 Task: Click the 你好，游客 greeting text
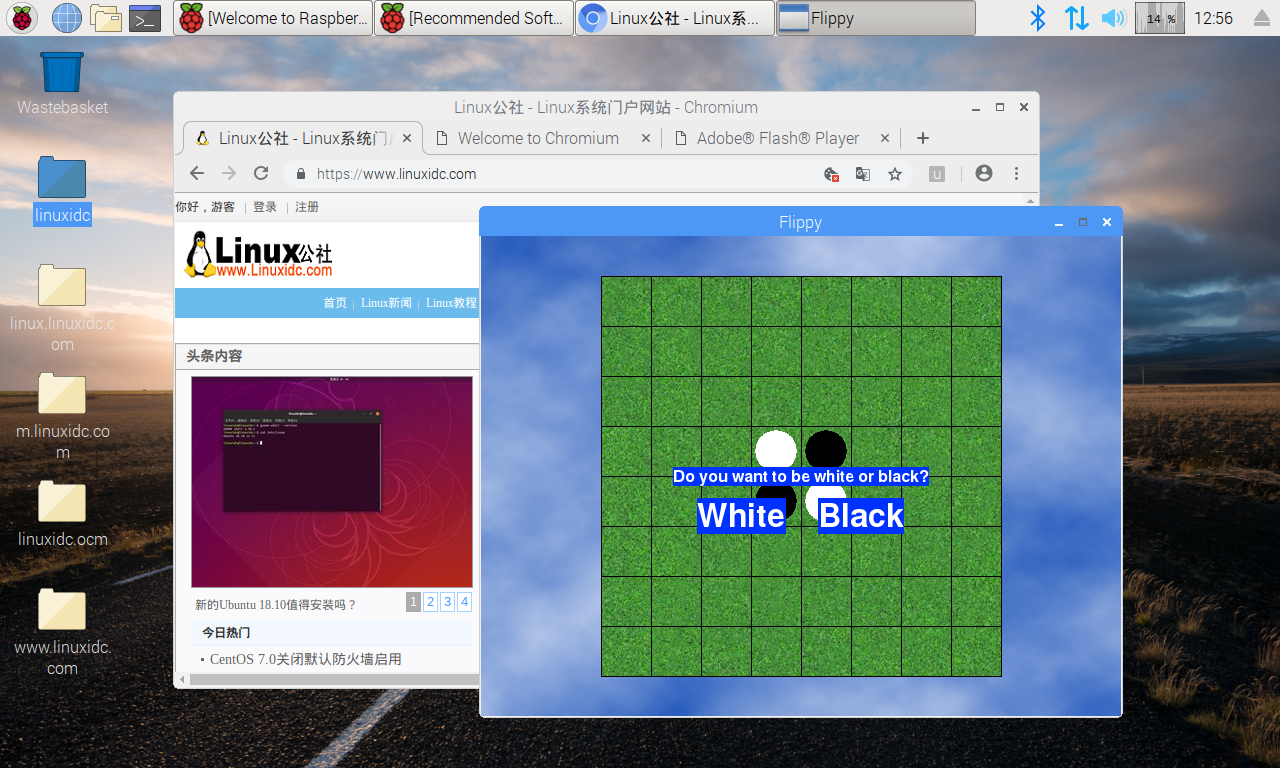point(205,207)
